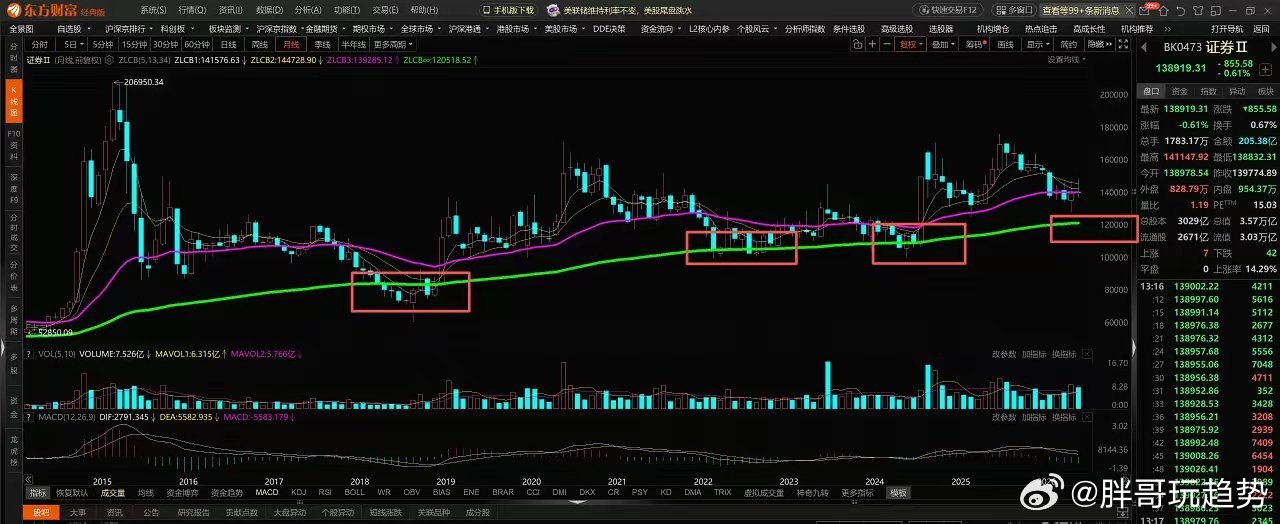Click 手机版下载 button
1280x524 pixels.
508,9
